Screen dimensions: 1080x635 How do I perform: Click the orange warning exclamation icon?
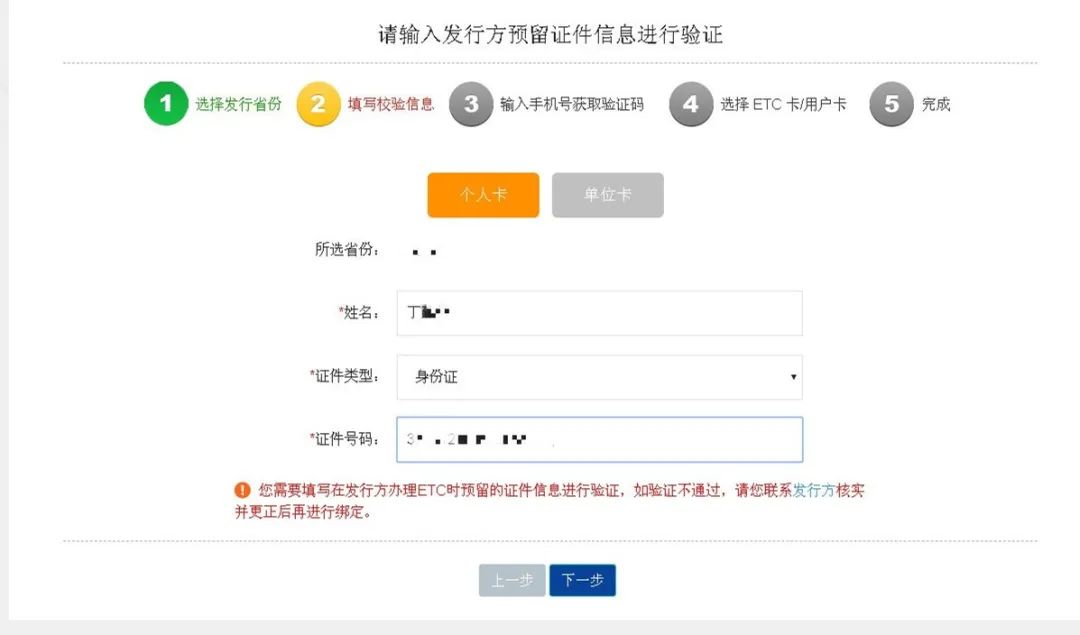pyautogui.click(x=242, y=490)
